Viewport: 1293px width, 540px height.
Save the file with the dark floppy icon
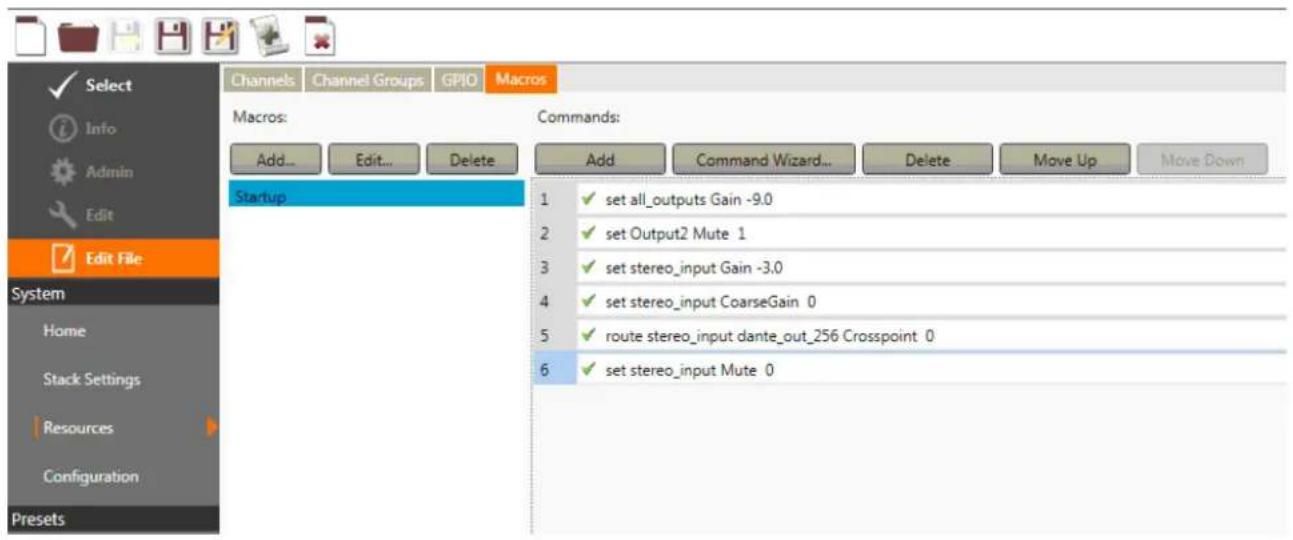point(174,37)
